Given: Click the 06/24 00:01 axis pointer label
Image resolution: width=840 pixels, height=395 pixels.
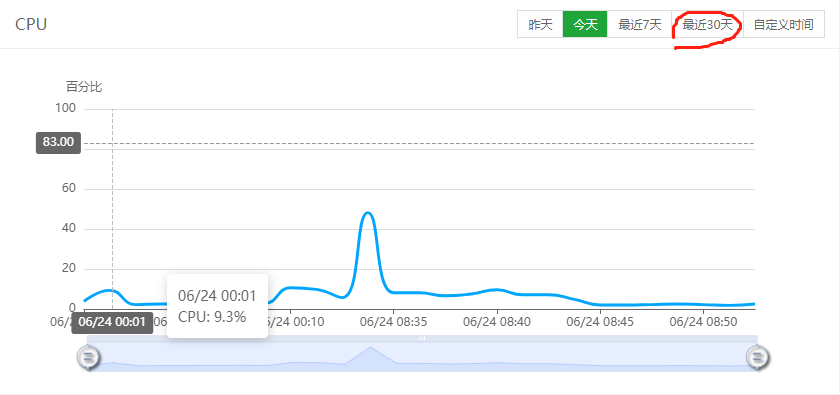Looking at the screenshot, I should point(112,322).
